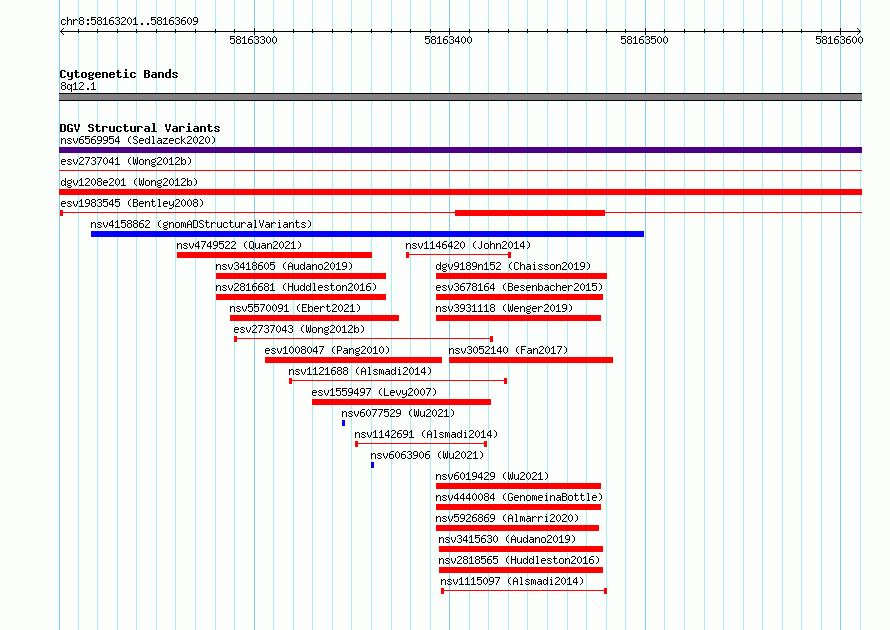Image resolution: width=890 pixels, height=630 pixels.
Task: Click the esv1559497 (Levy2007) label
Action: pos(374,392)
